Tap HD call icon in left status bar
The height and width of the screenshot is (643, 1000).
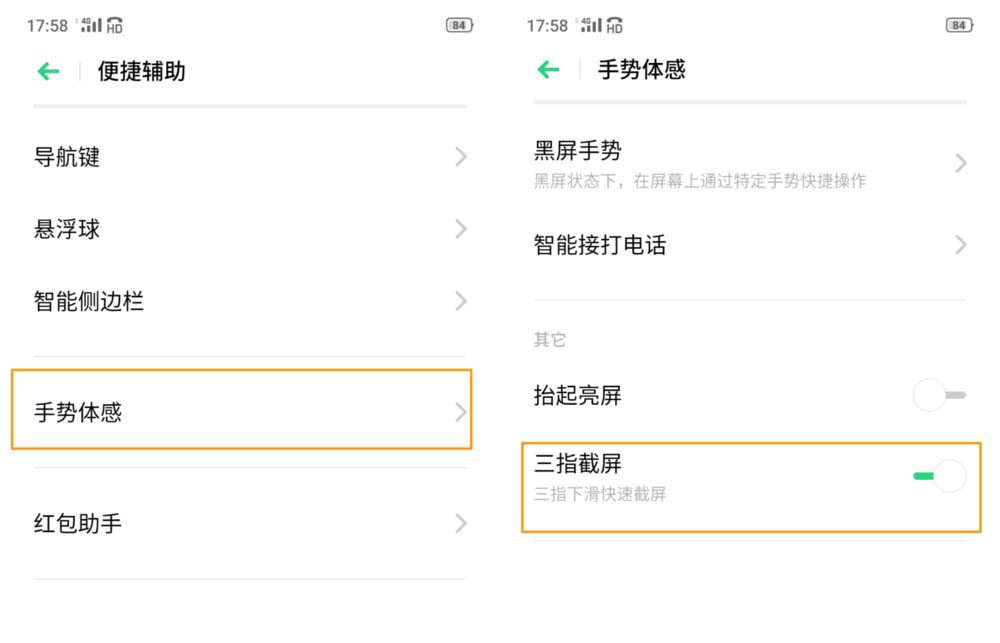point(115,25)
